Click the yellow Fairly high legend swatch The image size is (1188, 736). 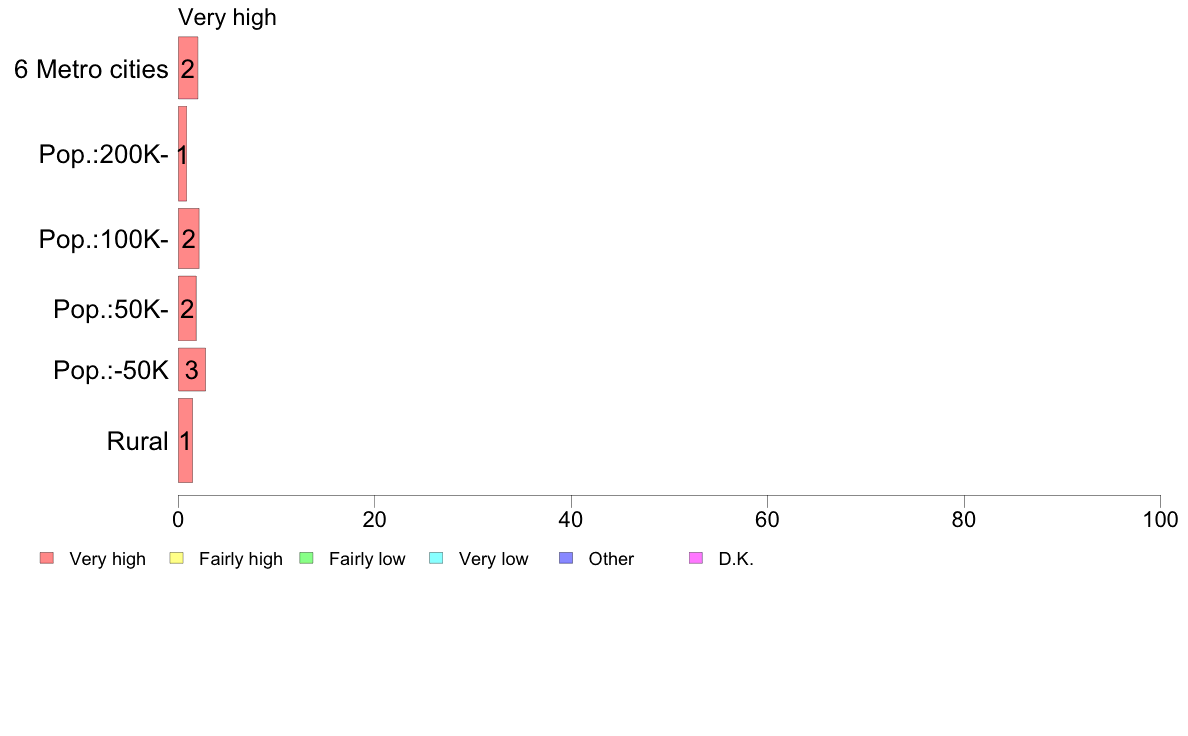tap(177, 559)
